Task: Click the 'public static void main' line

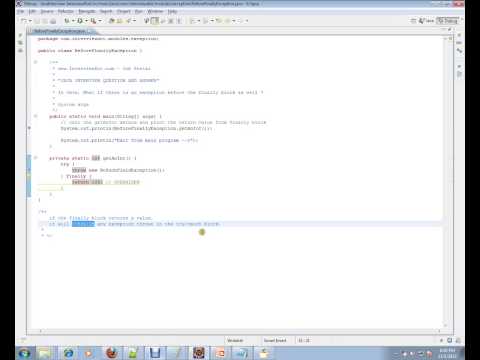Action: point(105,116)
